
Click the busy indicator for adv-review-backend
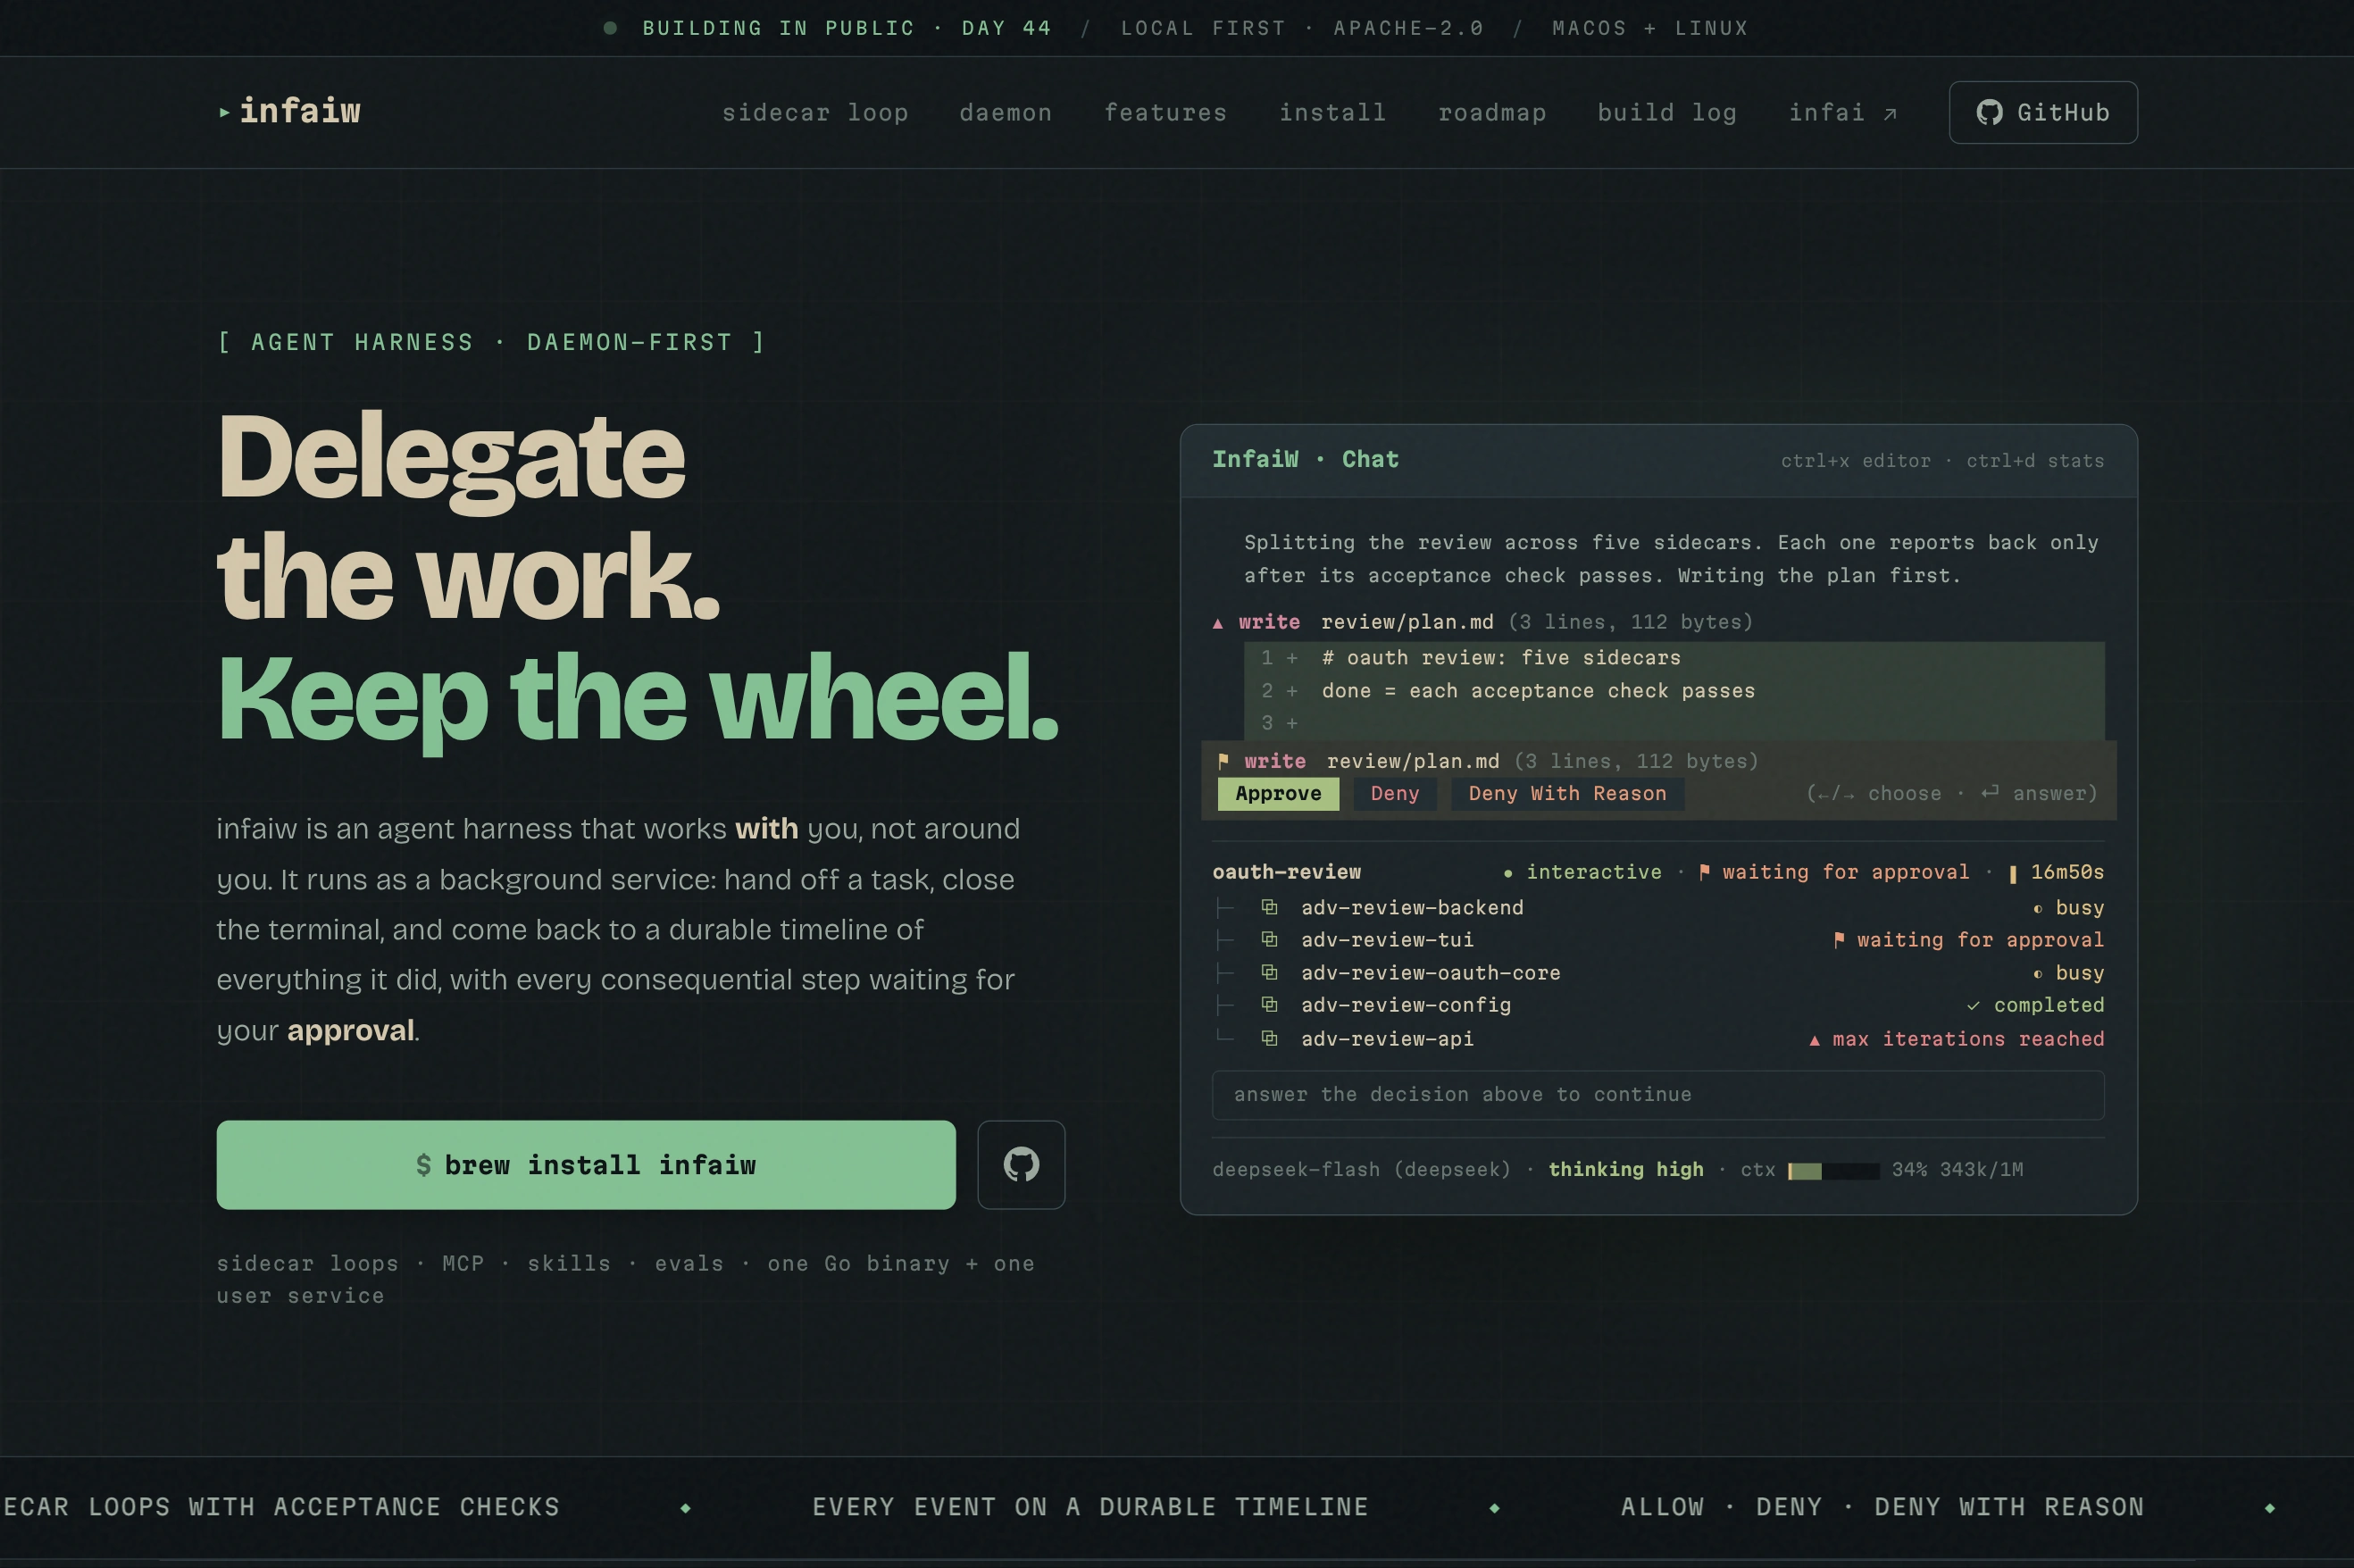pyautogui.click(x=2068, y=908)
